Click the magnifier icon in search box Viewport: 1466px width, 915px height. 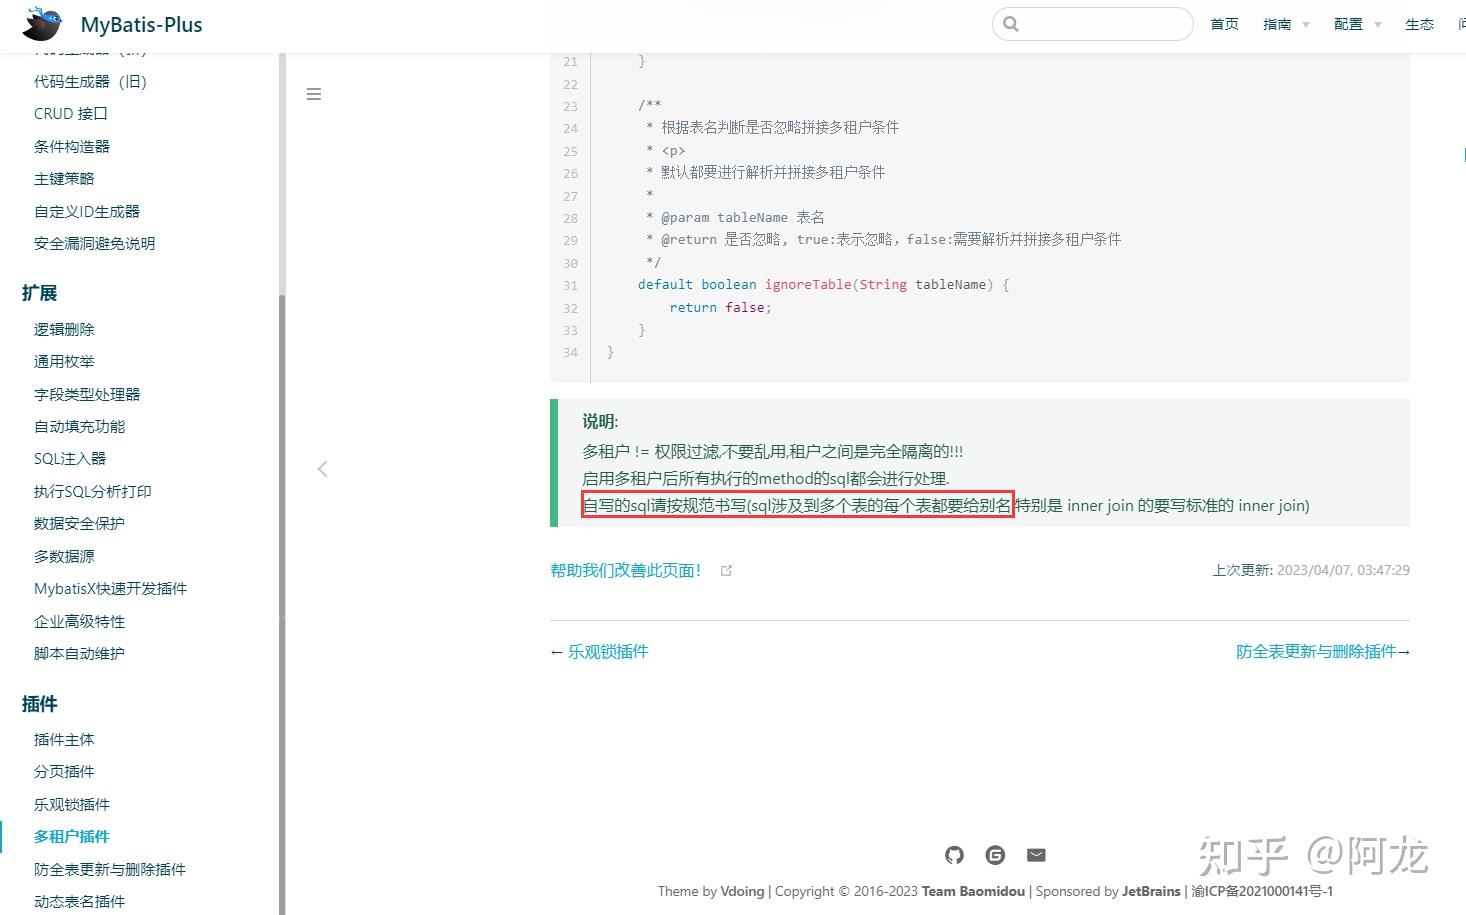[1011, 24]
